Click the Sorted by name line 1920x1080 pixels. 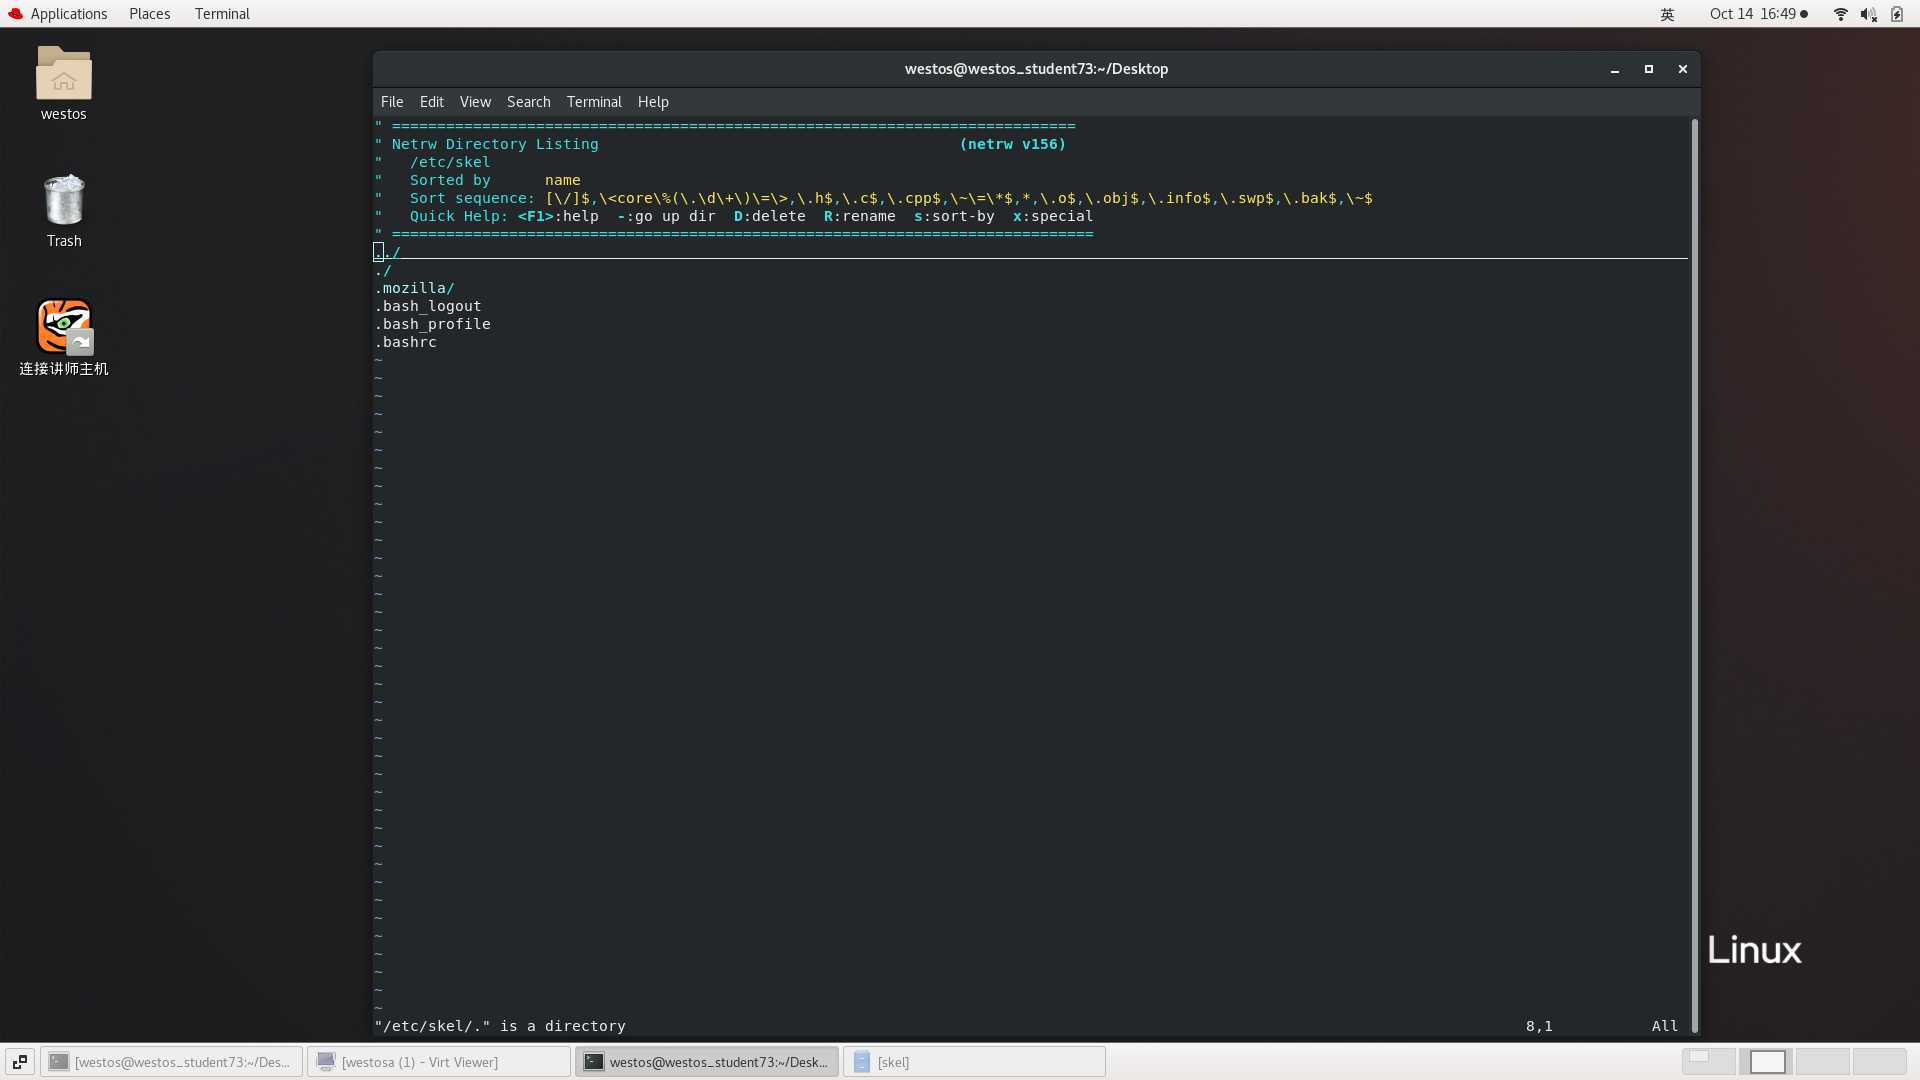(495, 180)
